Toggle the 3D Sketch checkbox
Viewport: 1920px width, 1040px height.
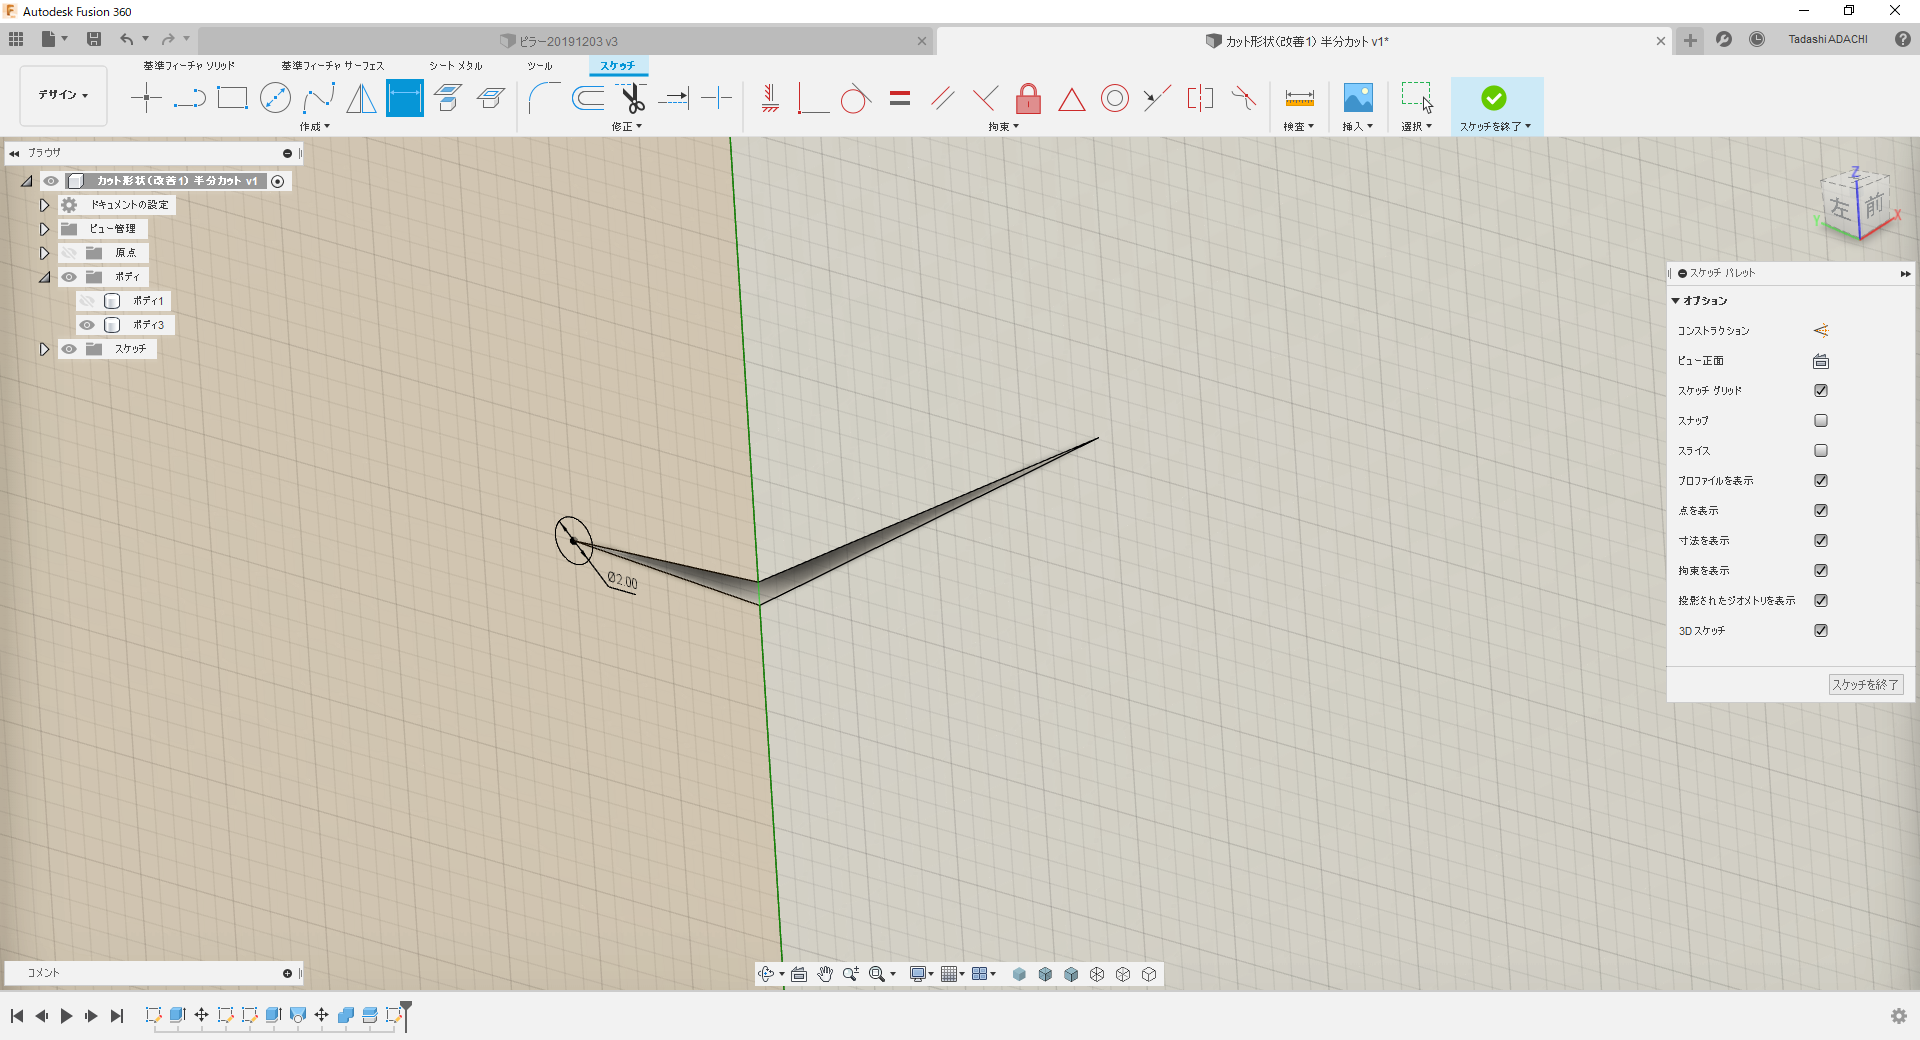pos(1821,631)
